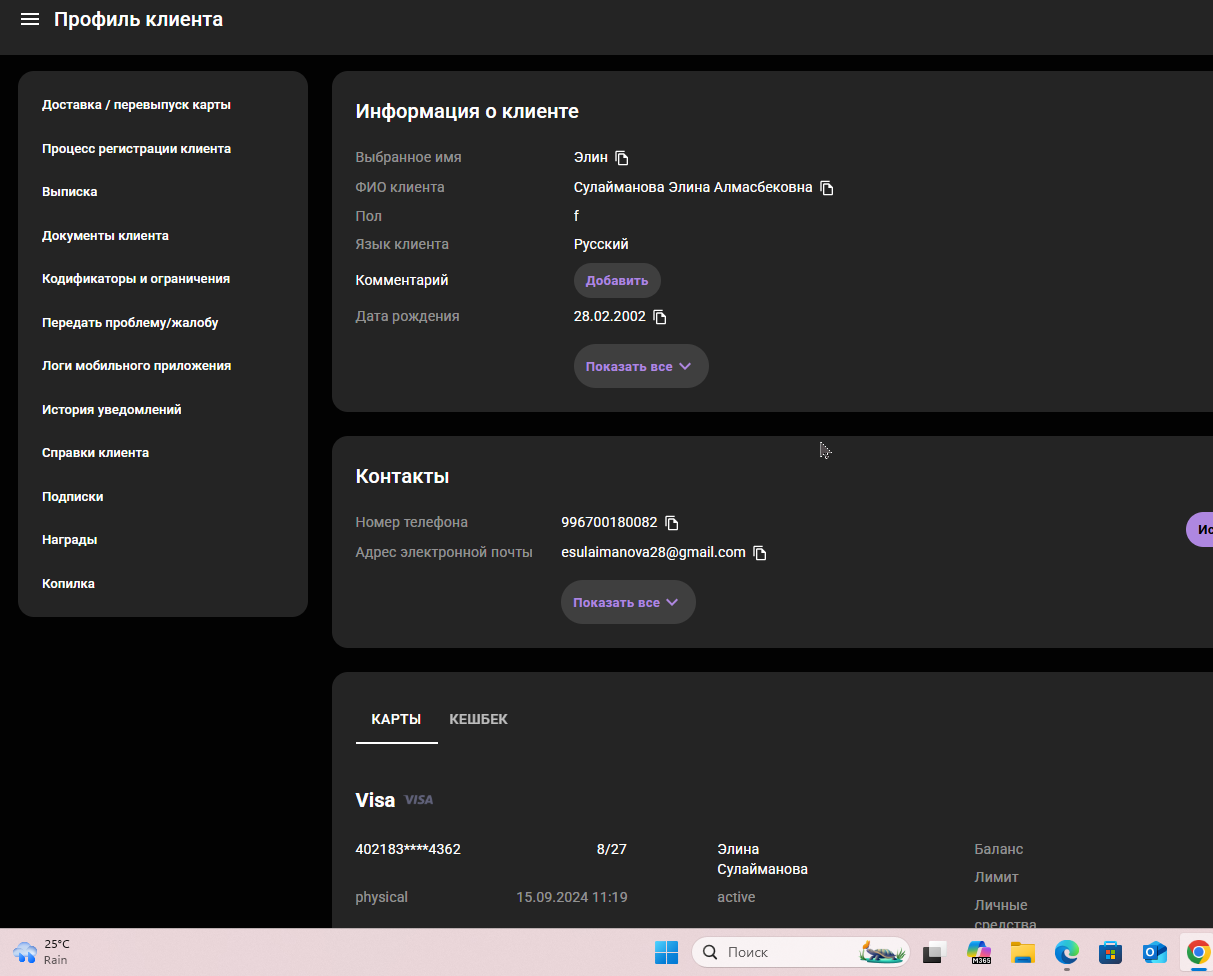Open Доставка / перевыпуск карты section
The width and height of the screenshot is (1213, 976).
(136, 105)
